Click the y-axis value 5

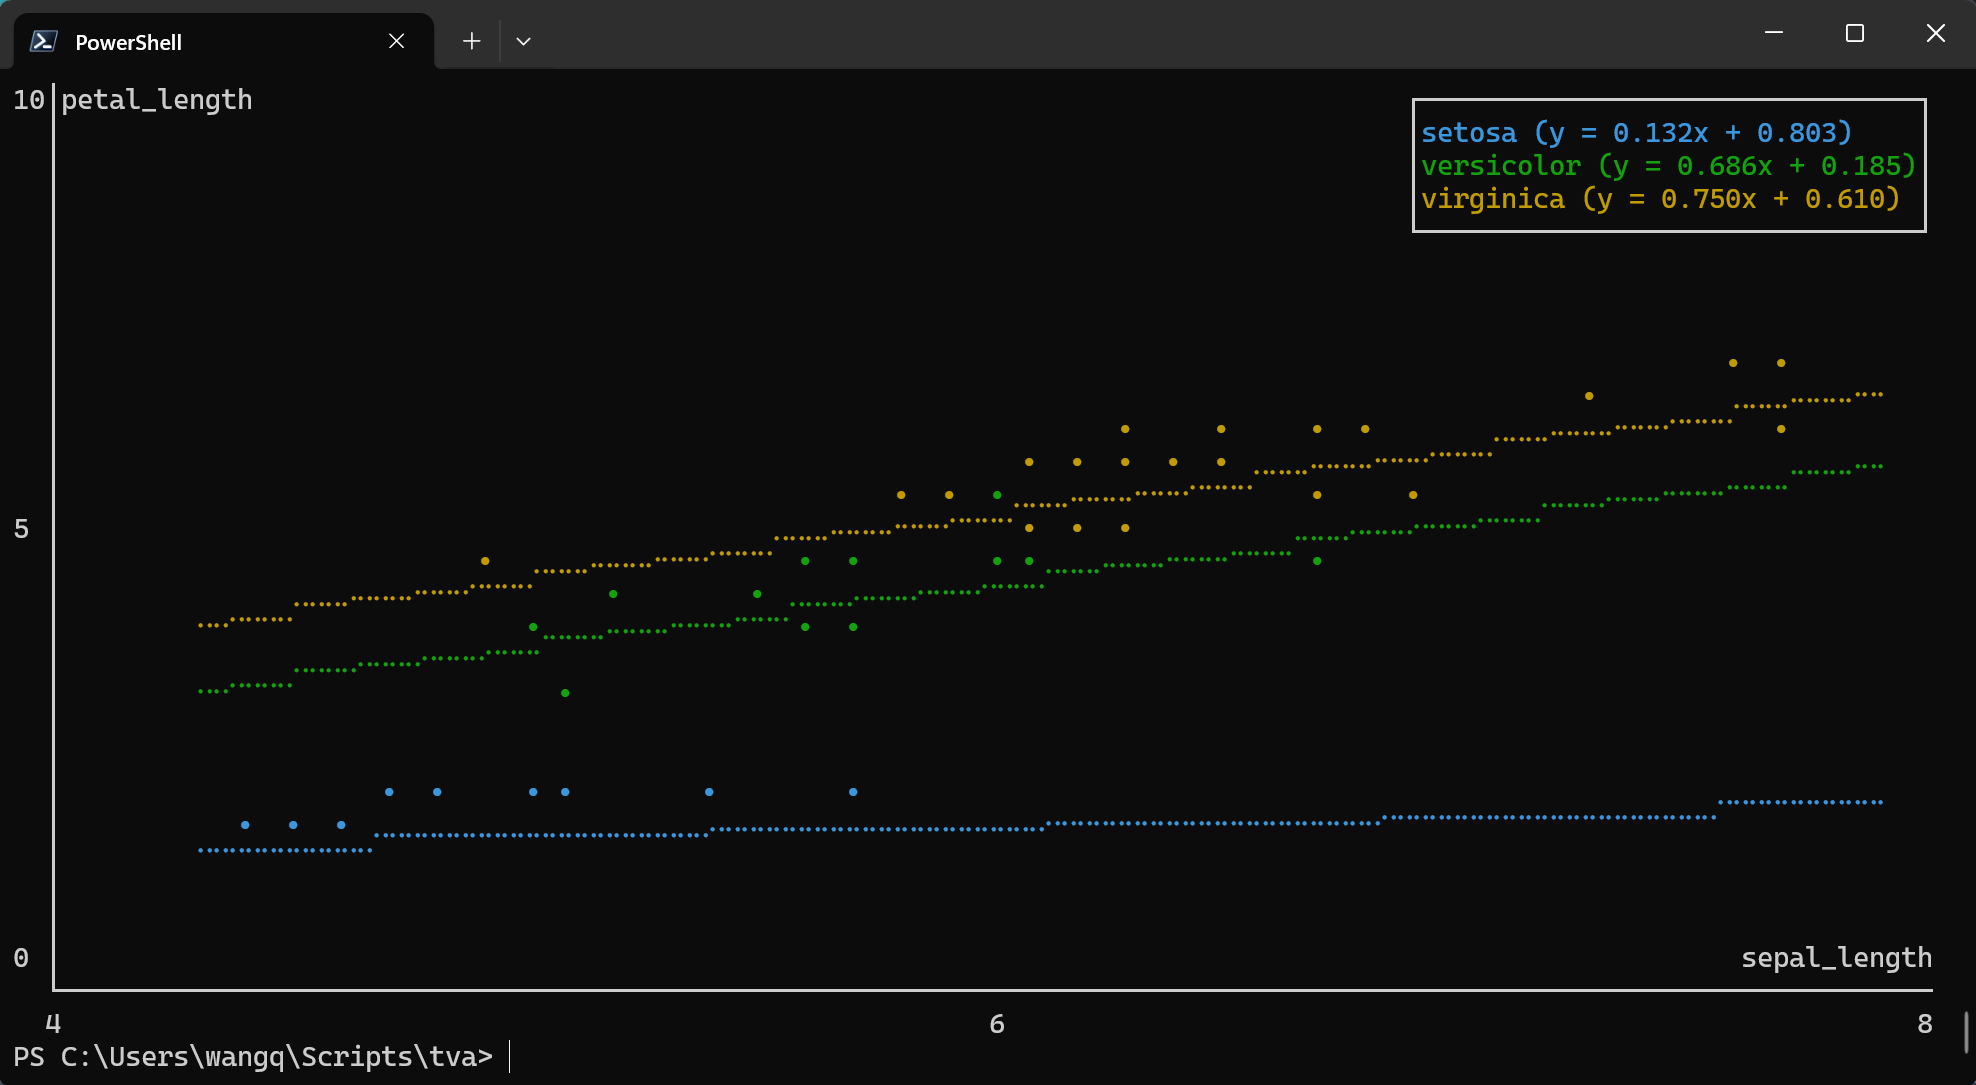[x=21, y=529]
